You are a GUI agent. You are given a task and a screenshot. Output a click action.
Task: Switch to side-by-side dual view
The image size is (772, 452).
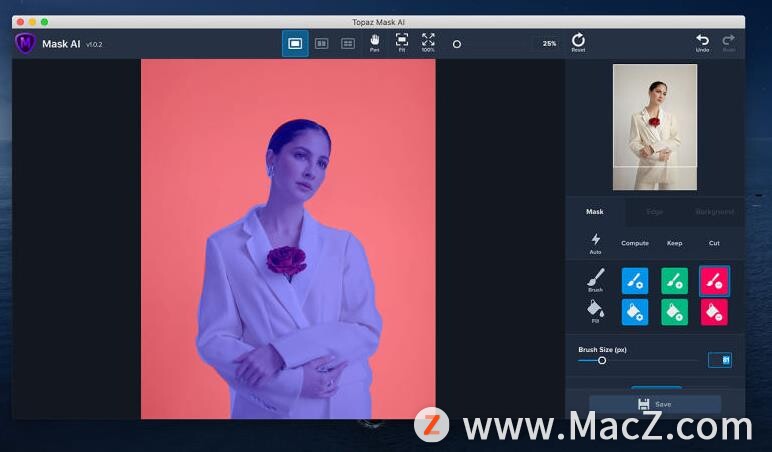pos(322,44)
